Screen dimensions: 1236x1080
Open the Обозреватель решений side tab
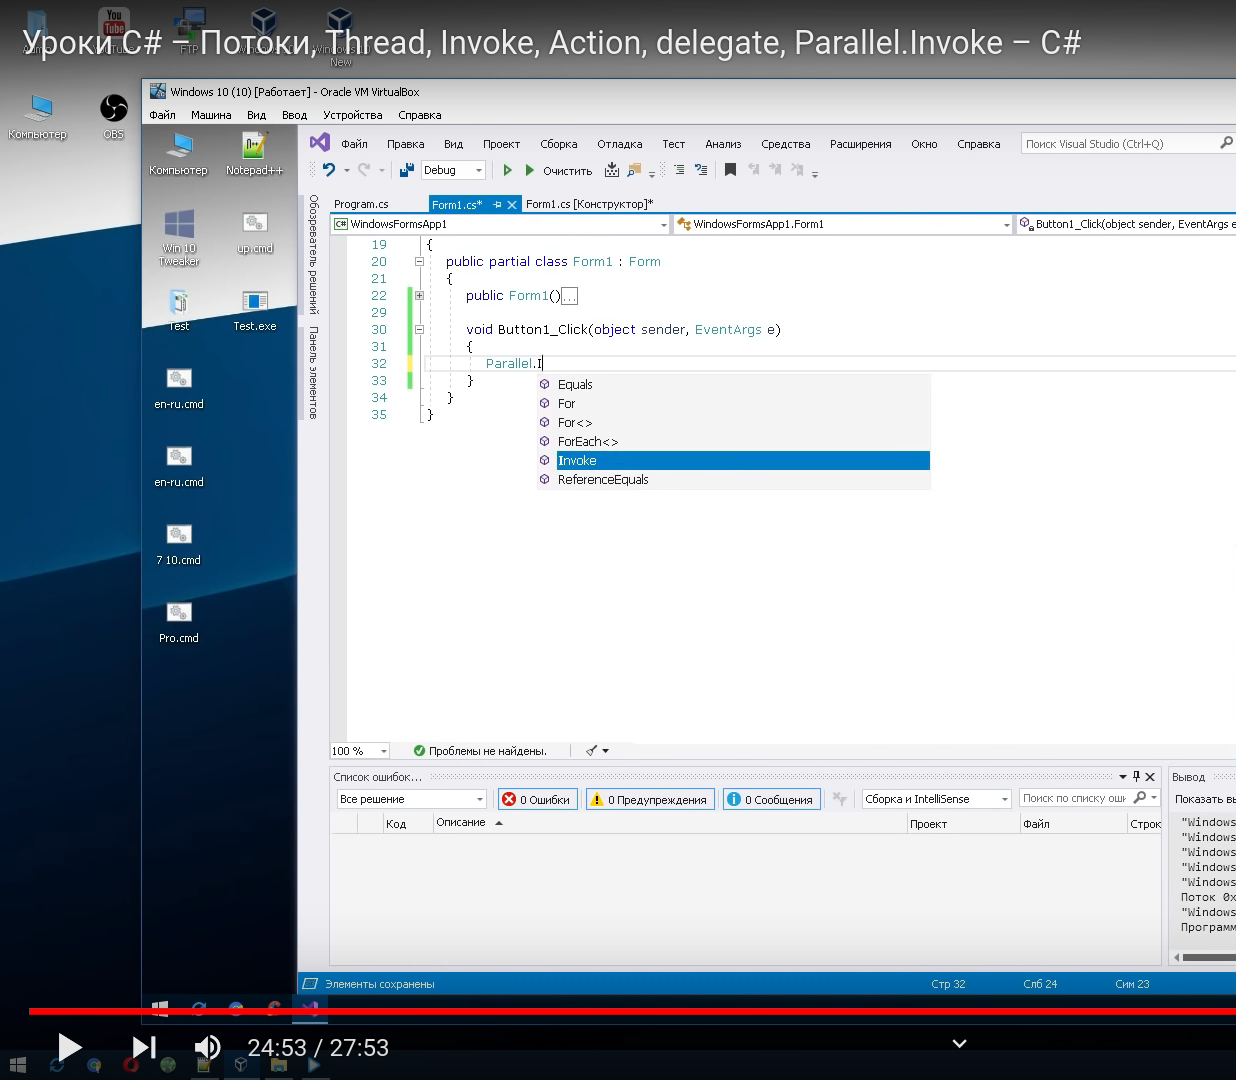[313, 254]
